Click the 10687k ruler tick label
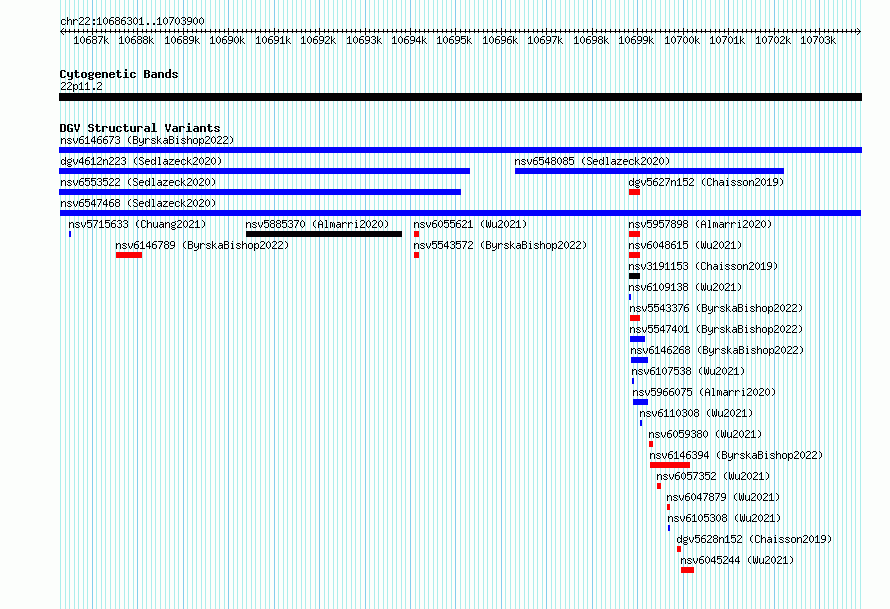The width and height of the screenshot is (890, 609). [91, 40]
